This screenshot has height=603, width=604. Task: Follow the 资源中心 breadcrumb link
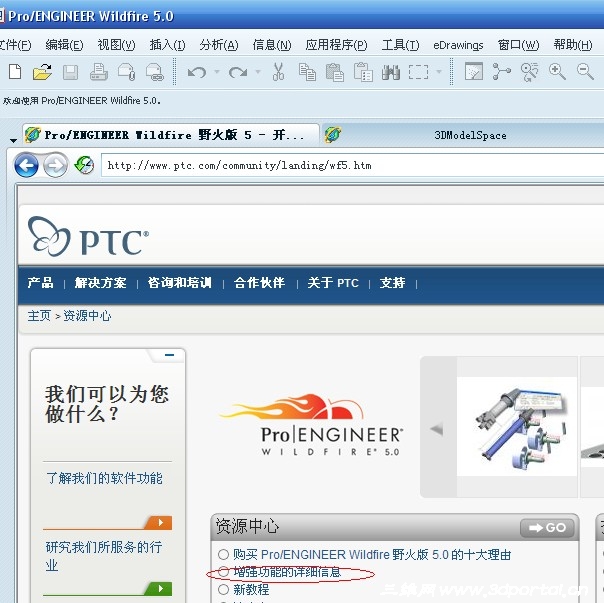(x=87, y=316)
